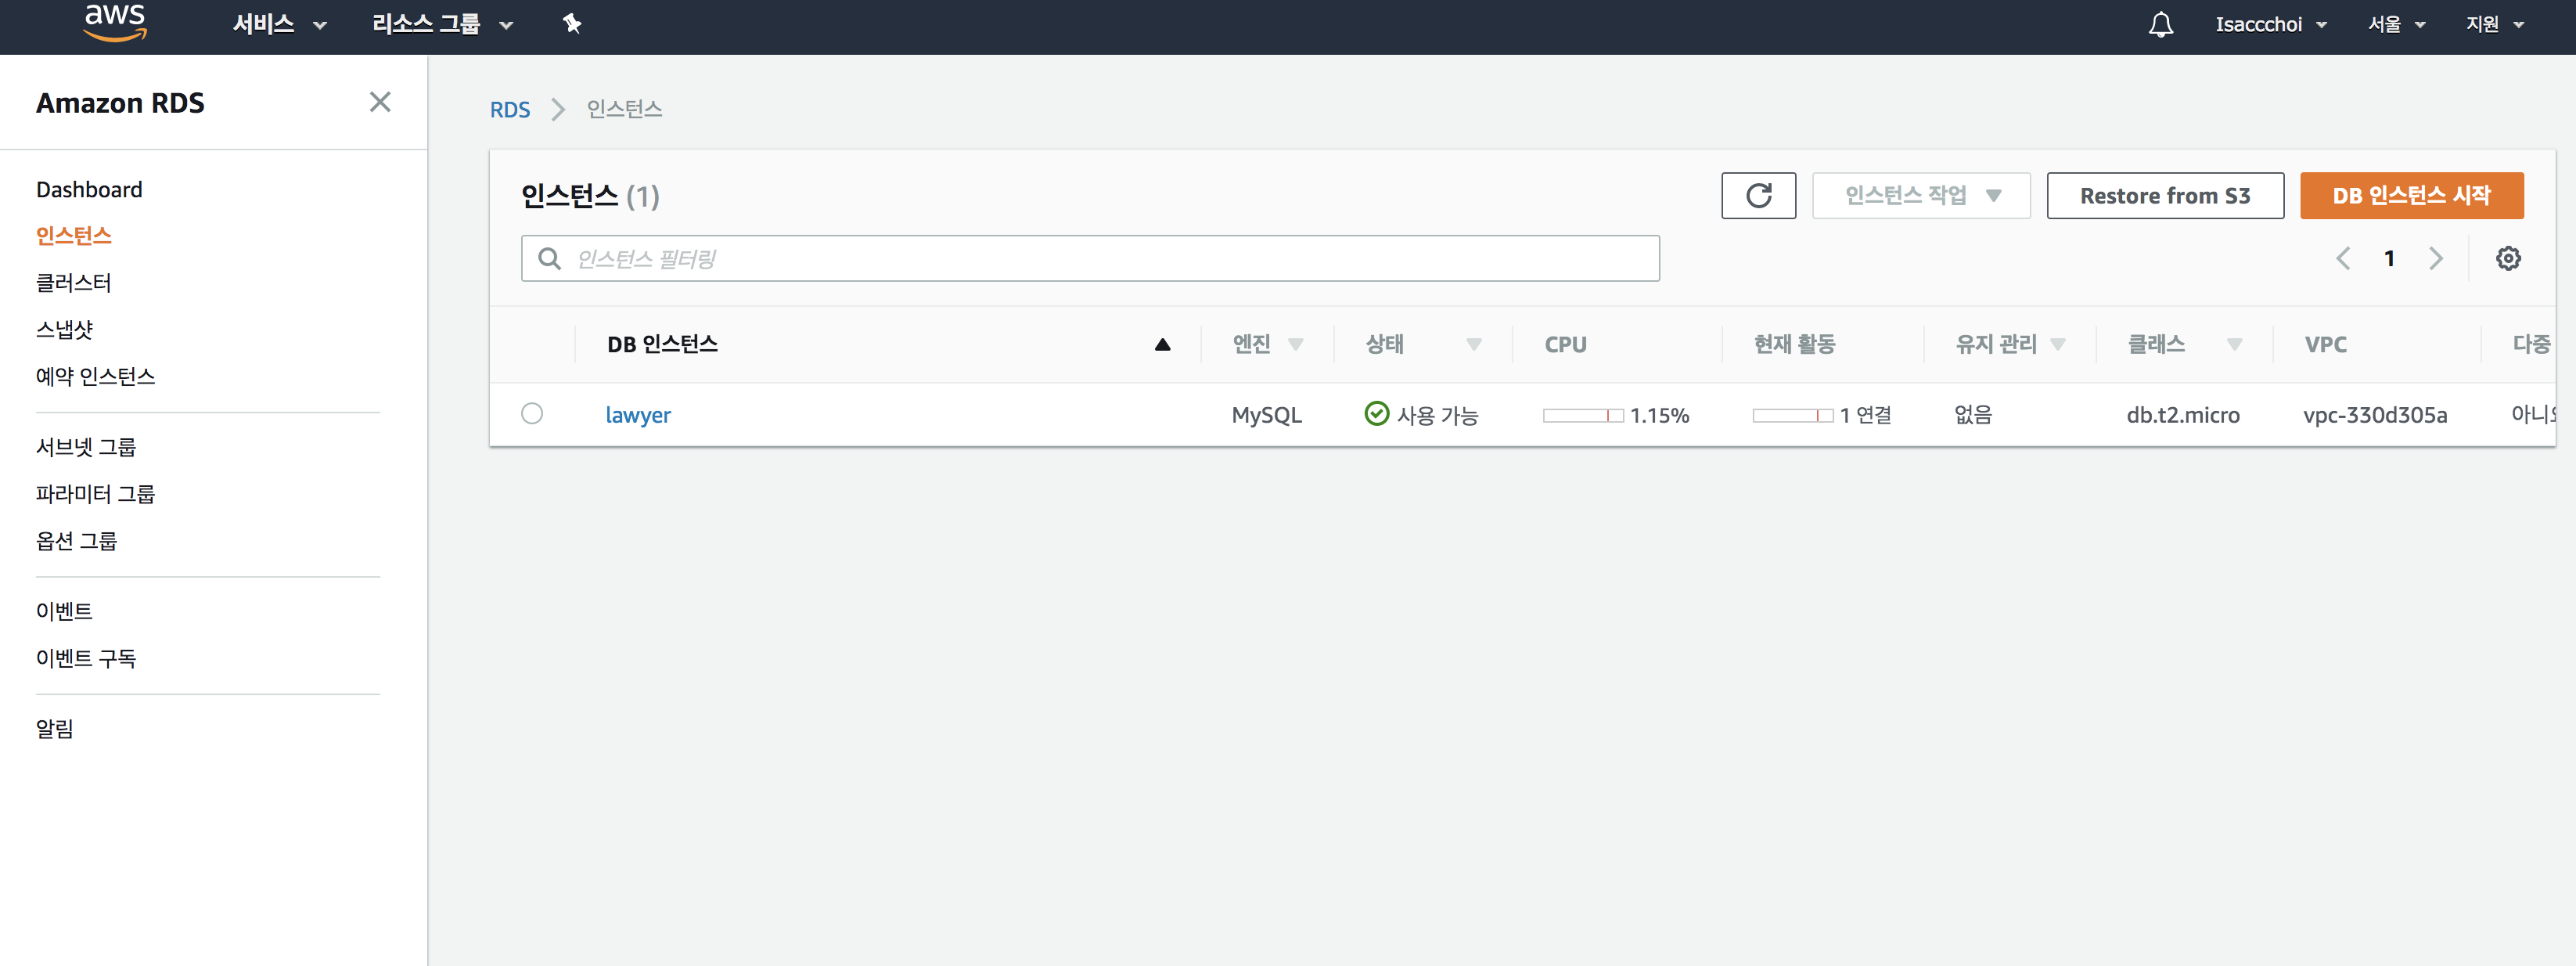
Task: Click the RDS breadcrumb link
Action: point(510,109)
